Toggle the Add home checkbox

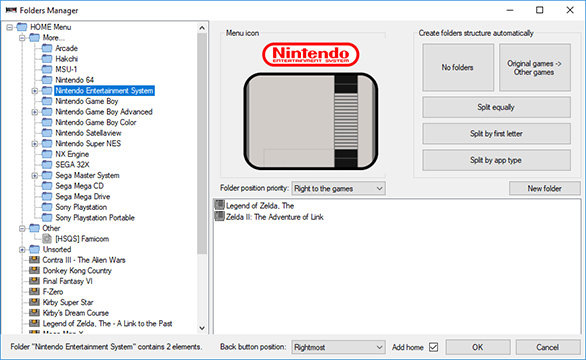tap(434, 347)
